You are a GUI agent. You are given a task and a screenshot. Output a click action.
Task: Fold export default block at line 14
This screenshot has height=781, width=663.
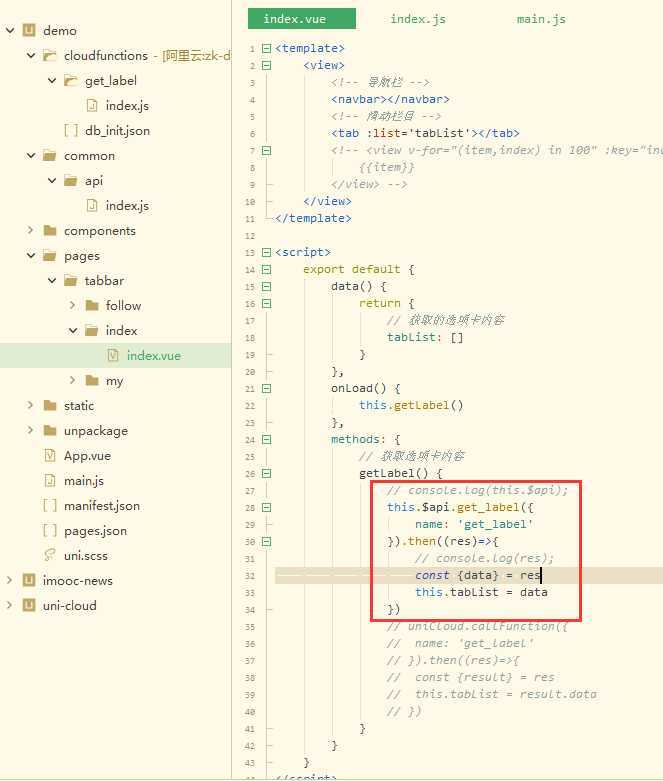(x=266, y=269)
